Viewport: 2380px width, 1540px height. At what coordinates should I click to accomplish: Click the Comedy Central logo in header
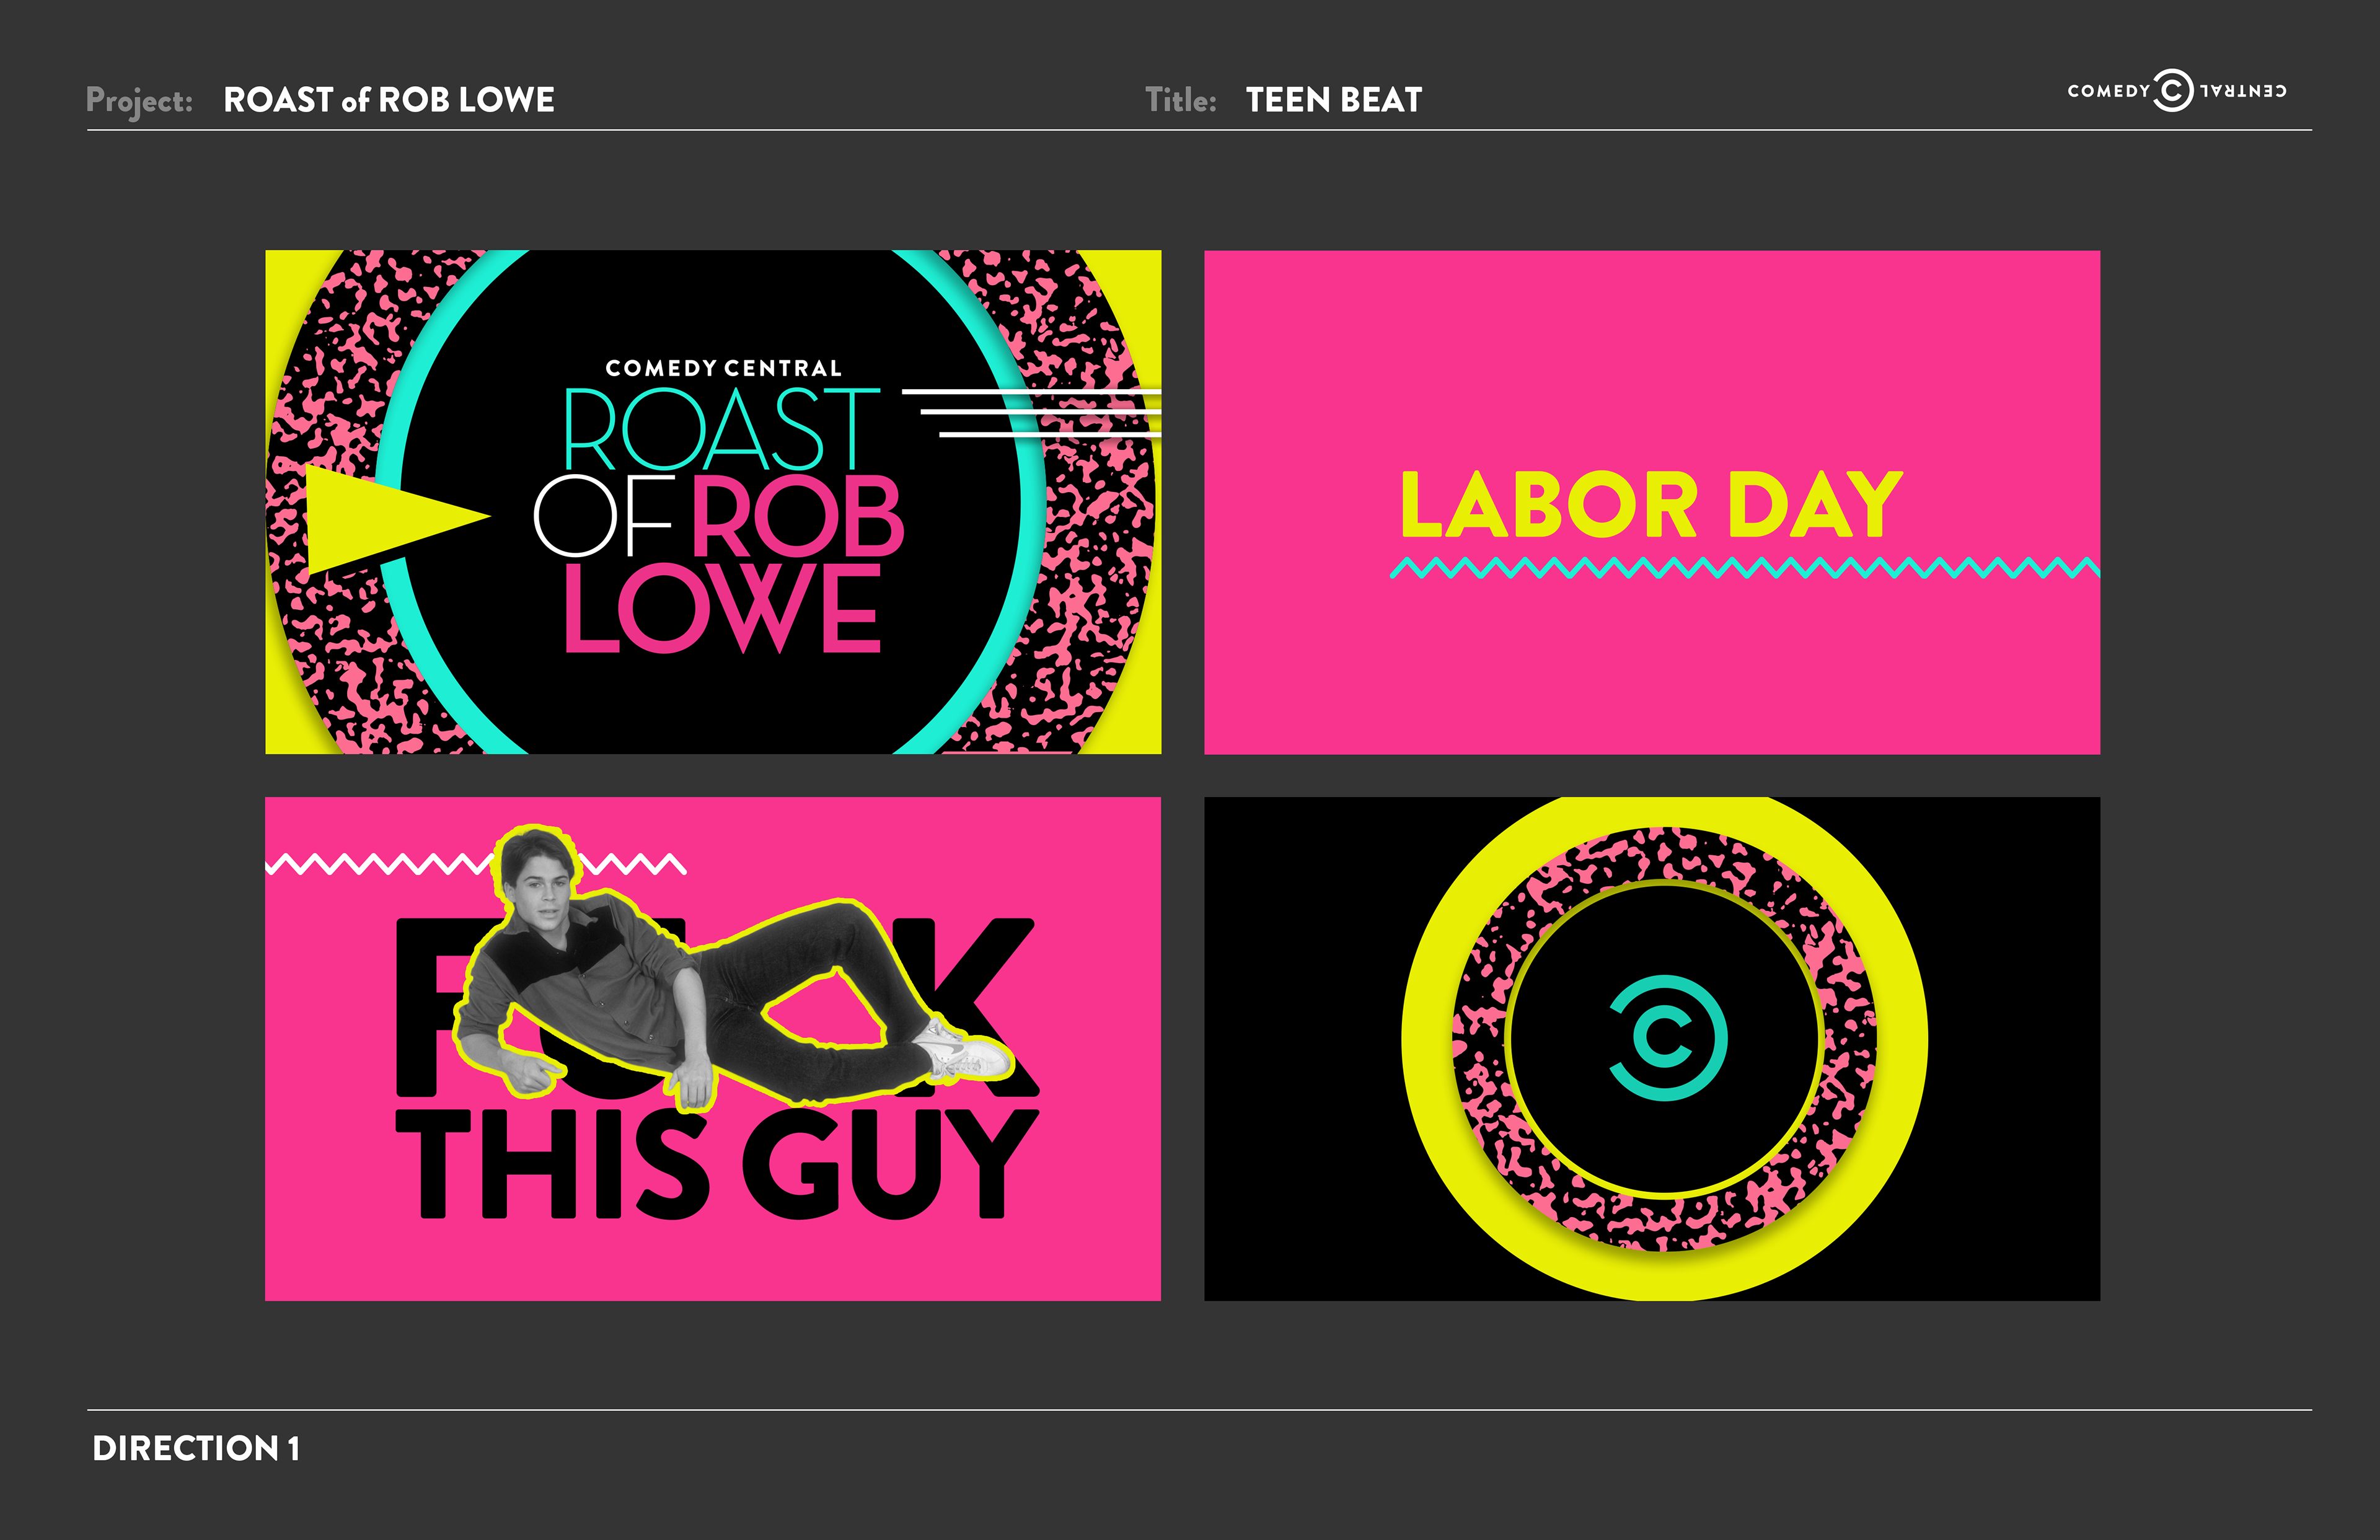click(x=2177, y=91)
